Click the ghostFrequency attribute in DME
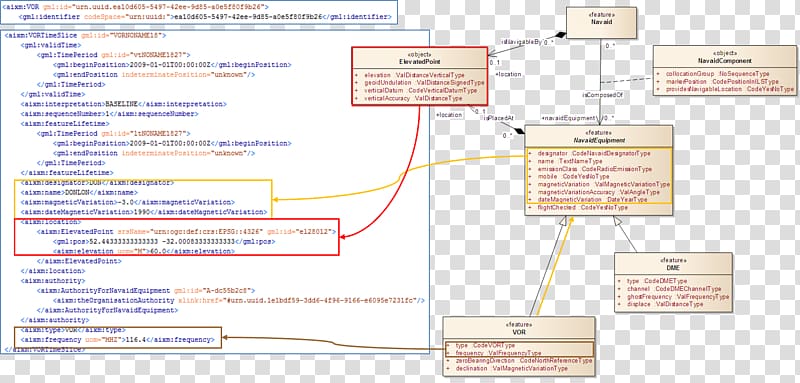800x383 pixels. pyautogui.click(x=673, y=296)
